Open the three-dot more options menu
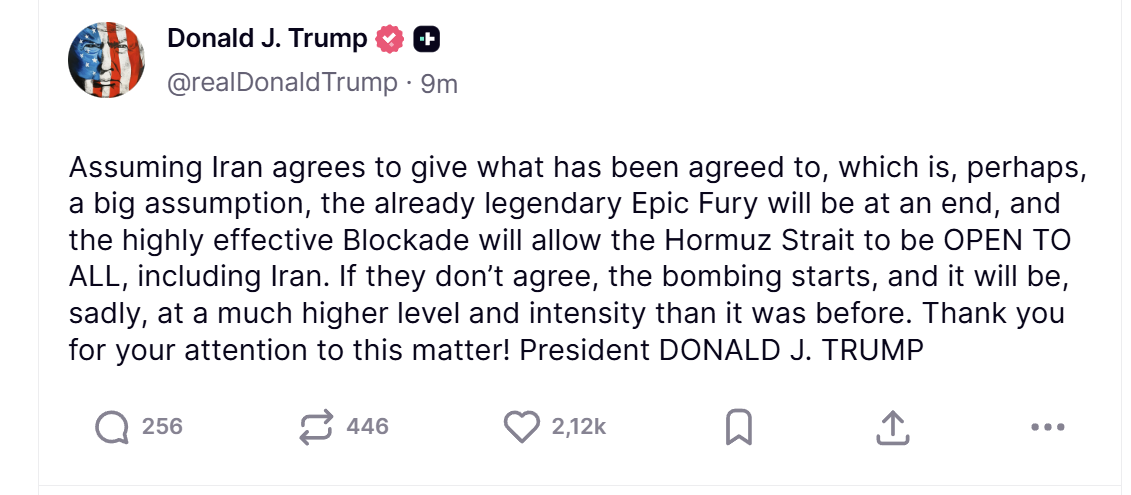 pyautogui.click(x=1047, y=427)
